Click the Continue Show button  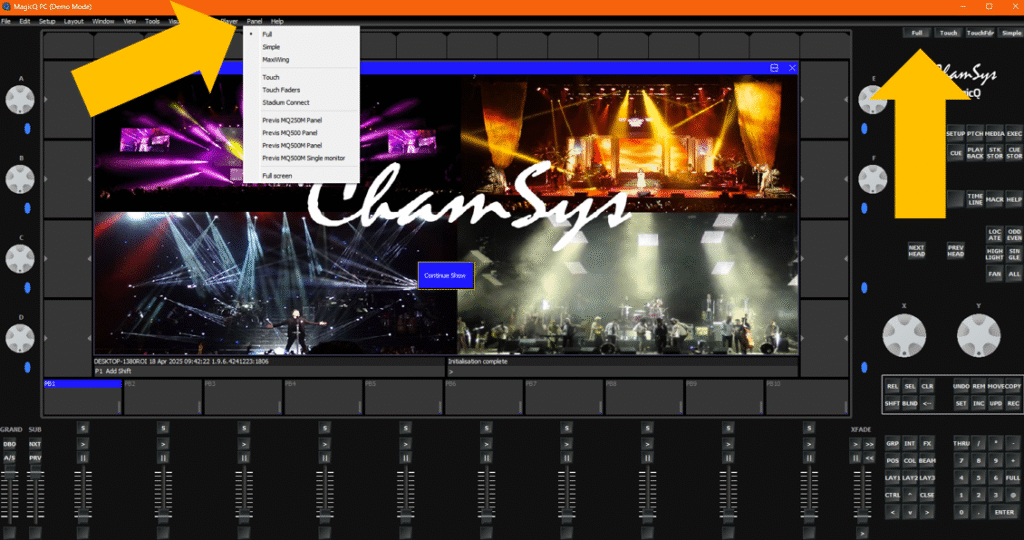coord(445,275)
